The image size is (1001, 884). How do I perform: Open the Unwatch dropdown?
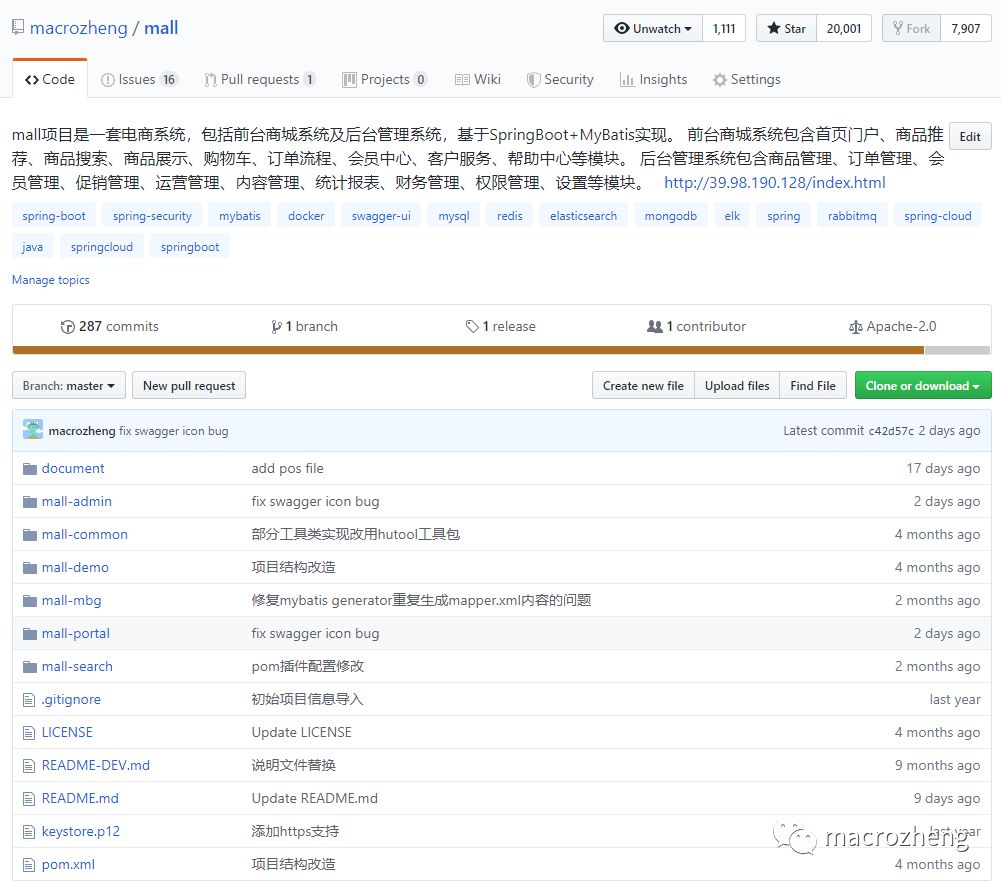[x=652, y=28]
